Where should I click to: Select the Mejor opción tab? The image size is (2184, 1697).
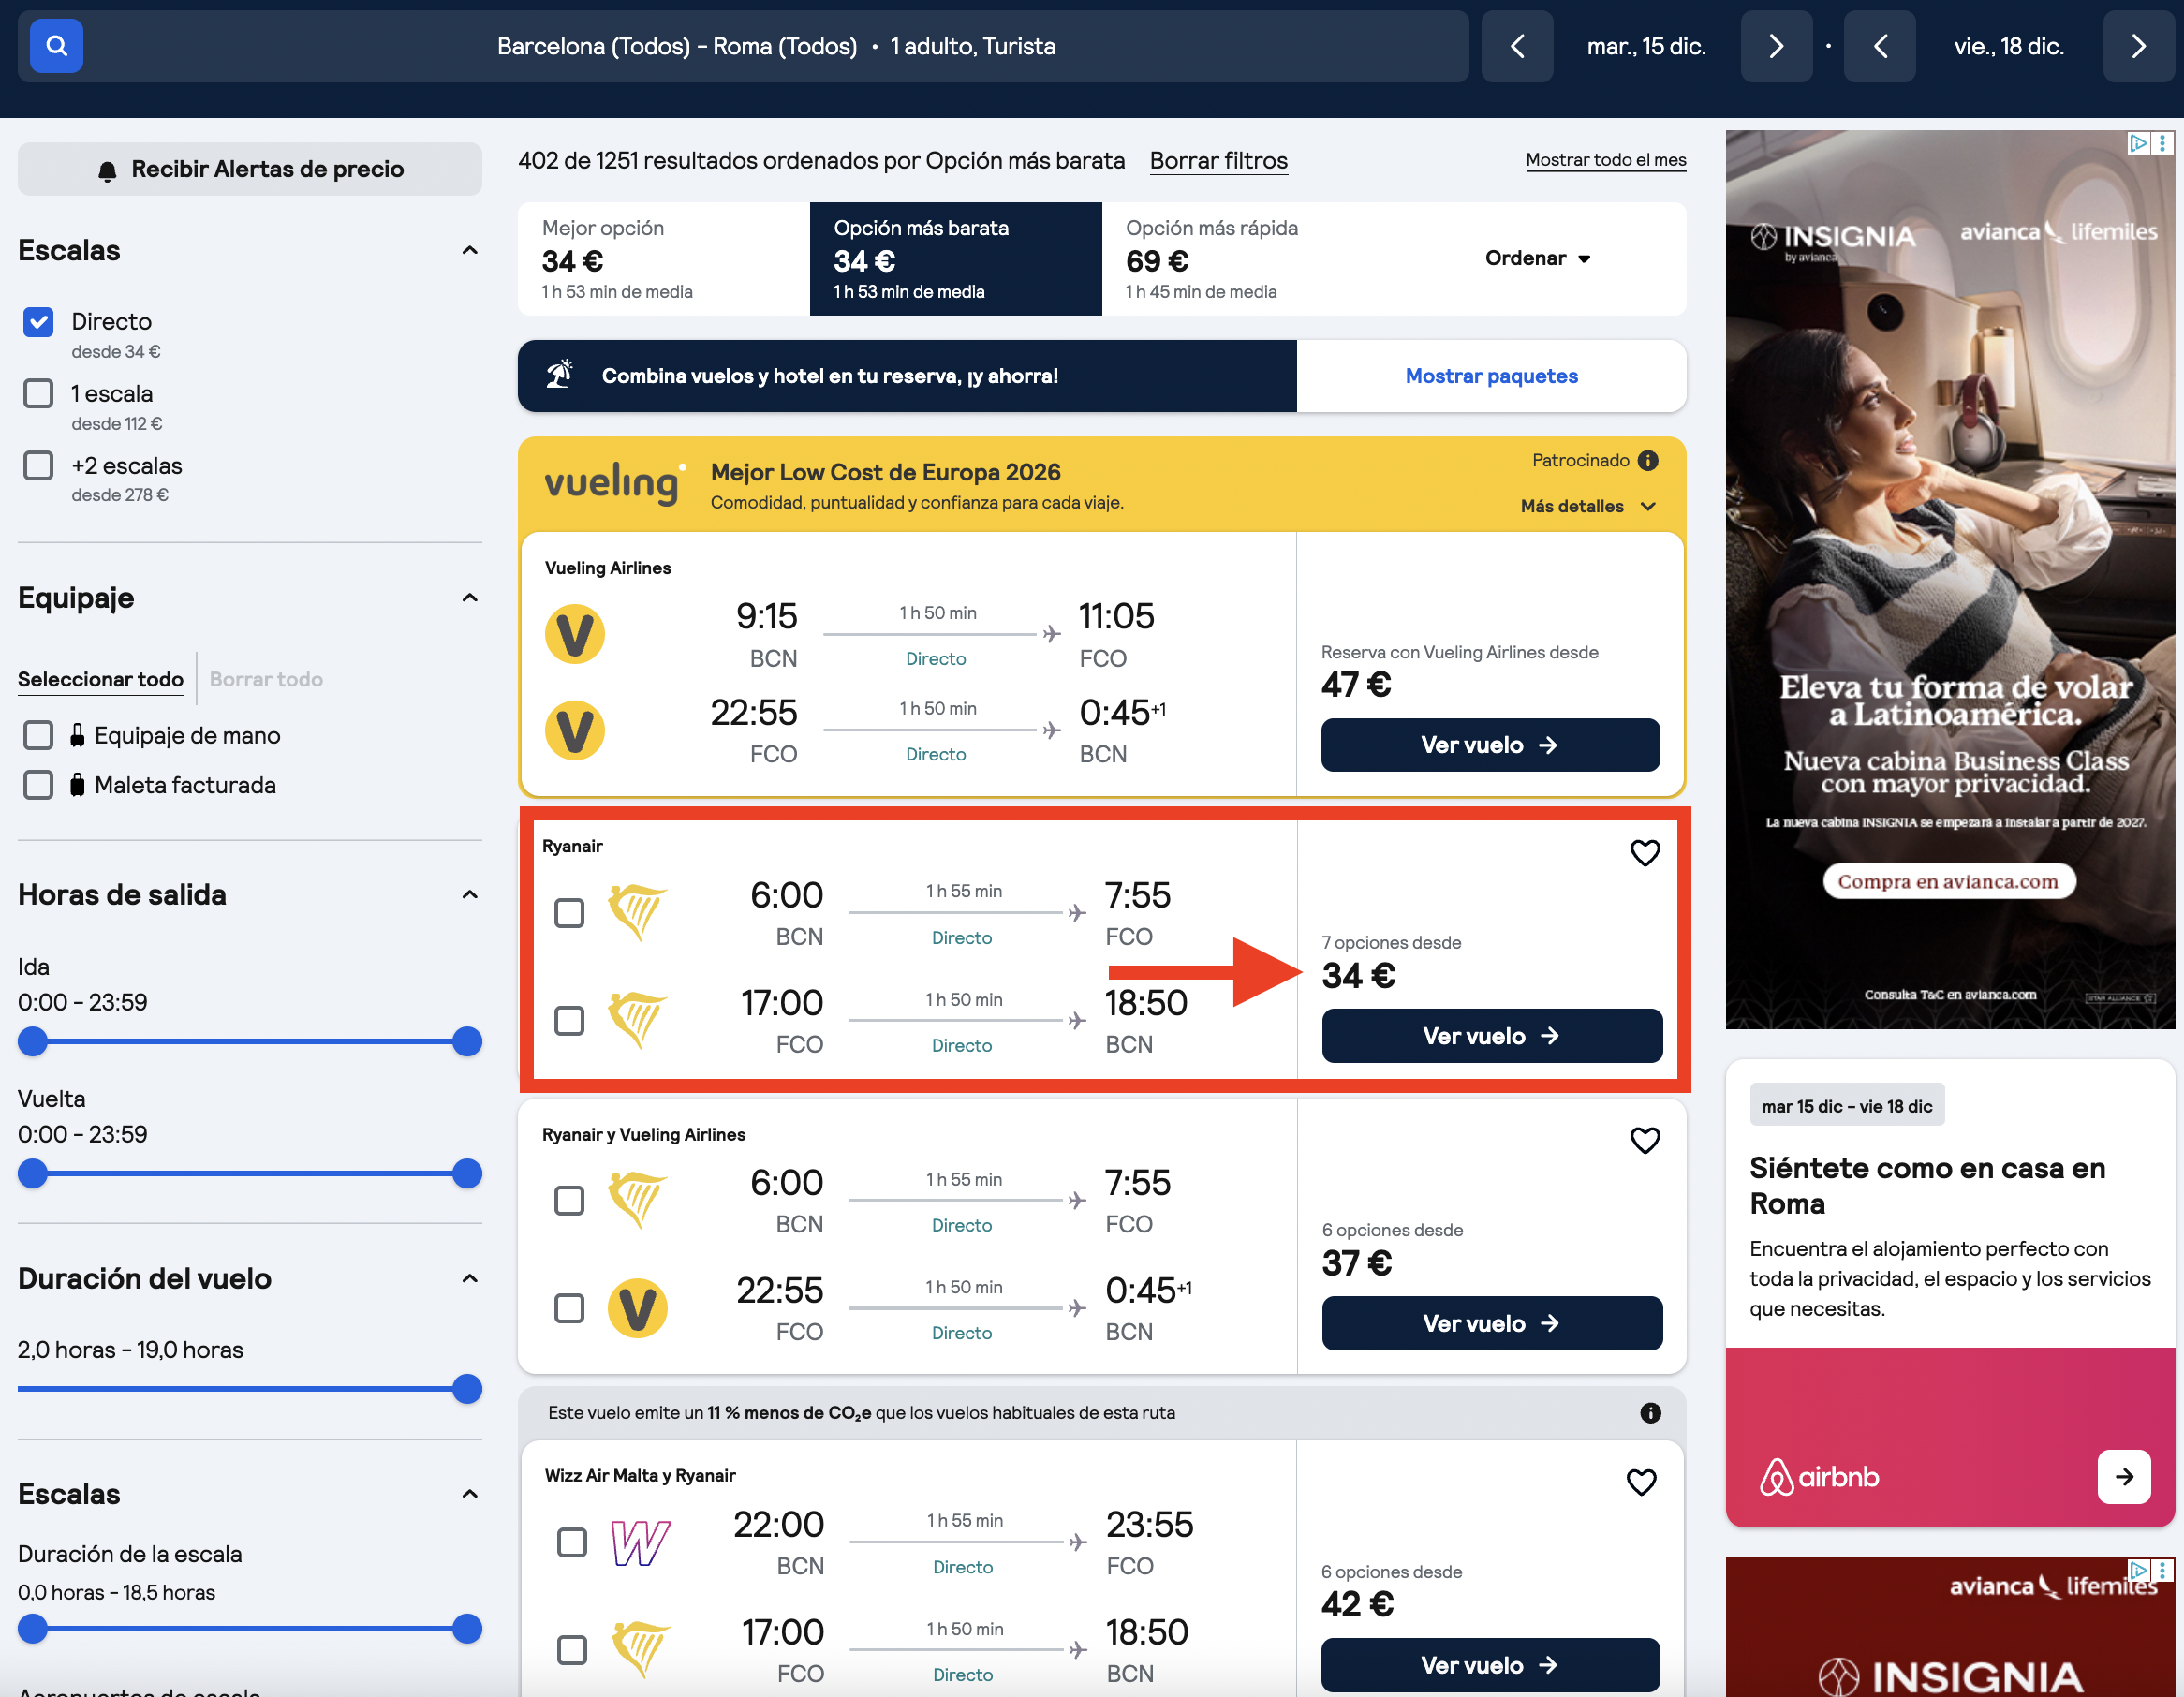click(x=664, y=259)
